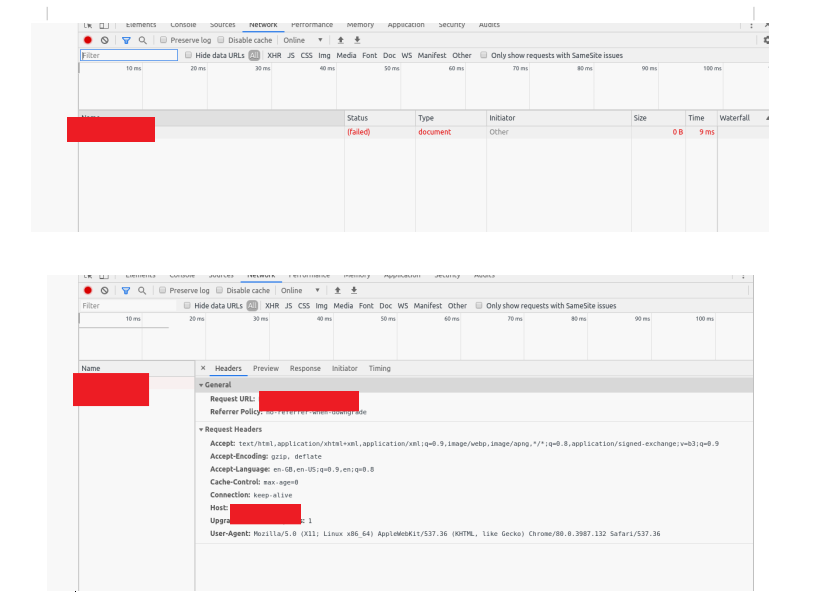Open the Online throttling dropdown in upper DevTools
This screenshot has height=592, width=820.
(x=303, y=40)
